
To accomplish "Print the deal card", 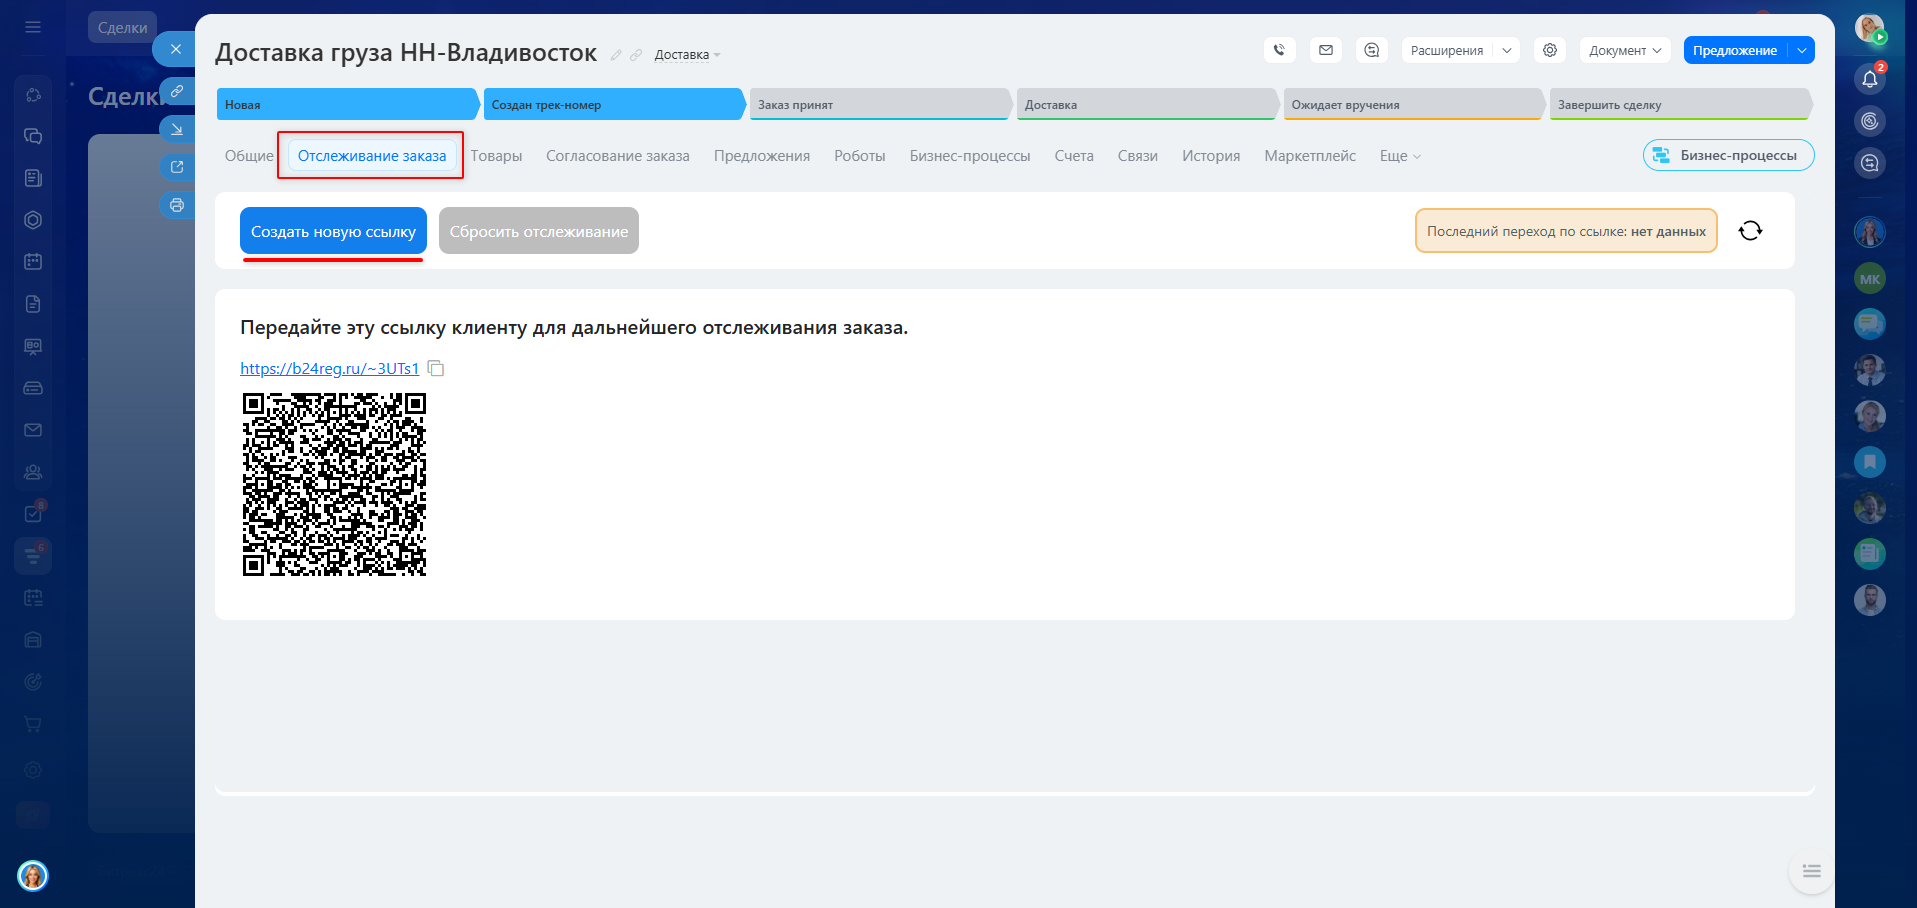I will [x=177, y=205].
